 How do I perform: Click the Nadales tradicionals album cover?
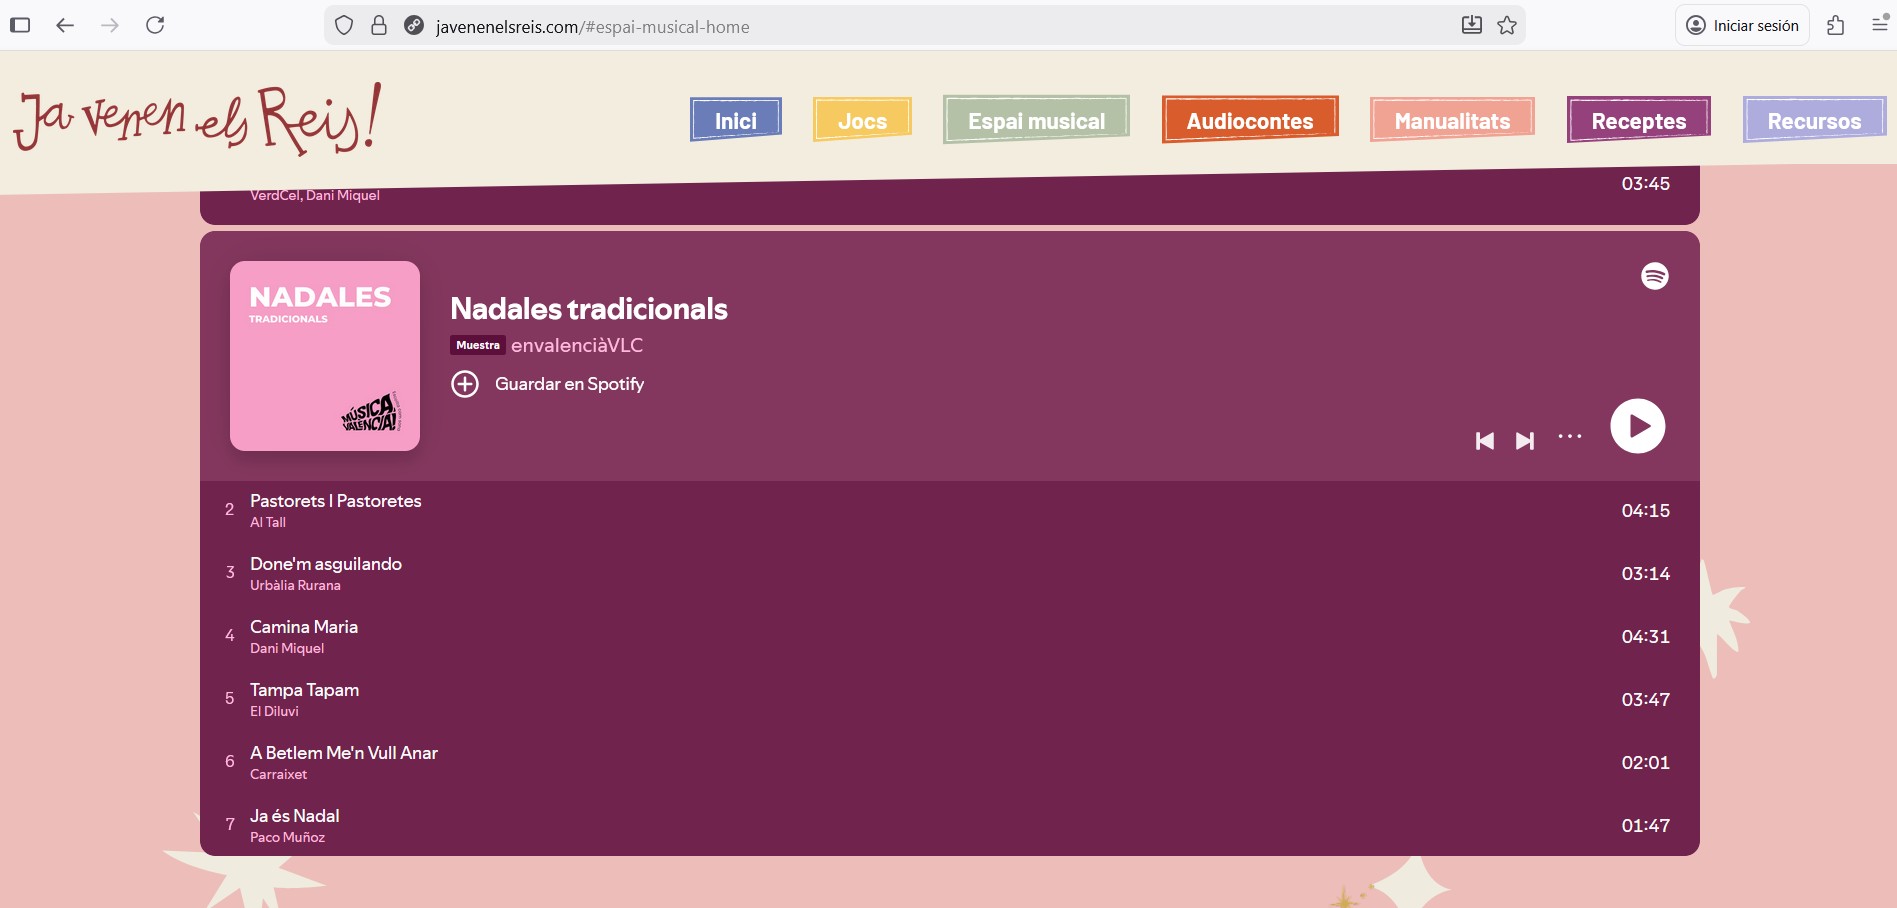coord(325,356)
